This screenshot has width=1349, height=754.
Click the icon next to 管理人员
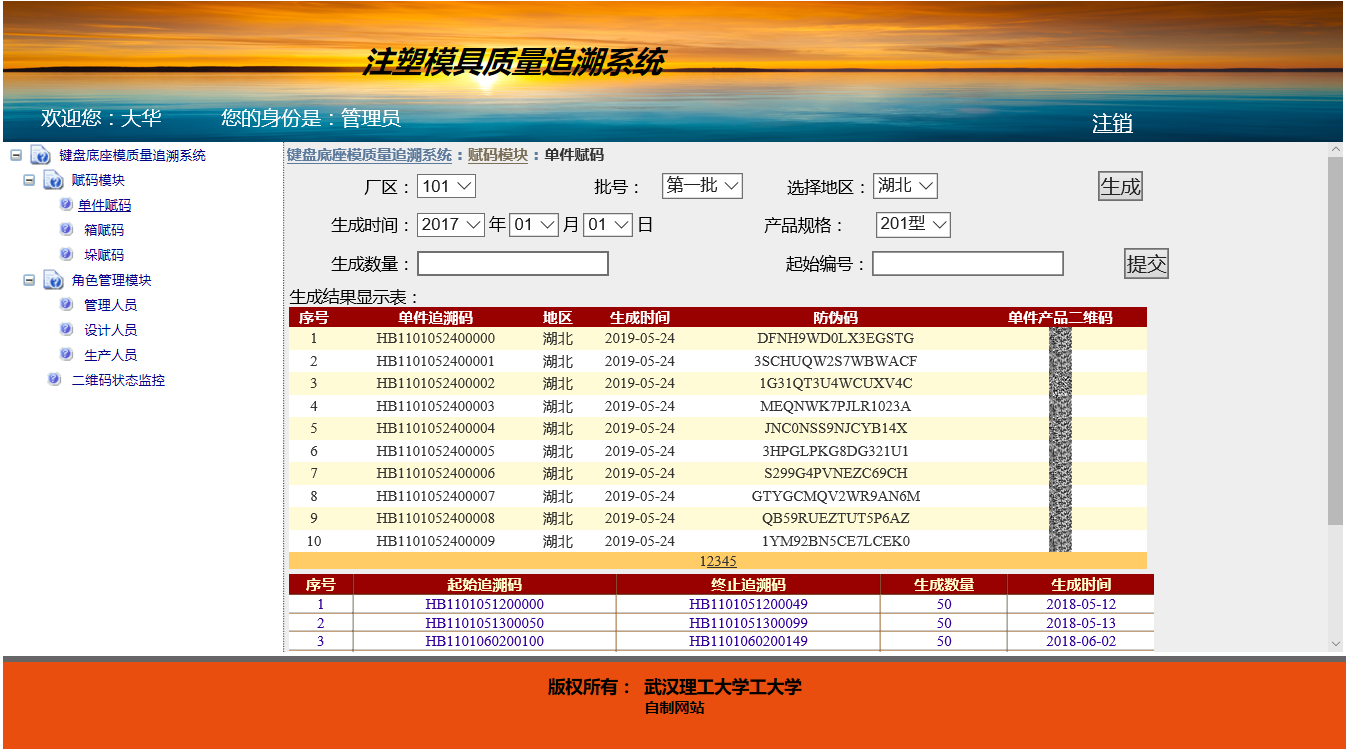[66, 305]
